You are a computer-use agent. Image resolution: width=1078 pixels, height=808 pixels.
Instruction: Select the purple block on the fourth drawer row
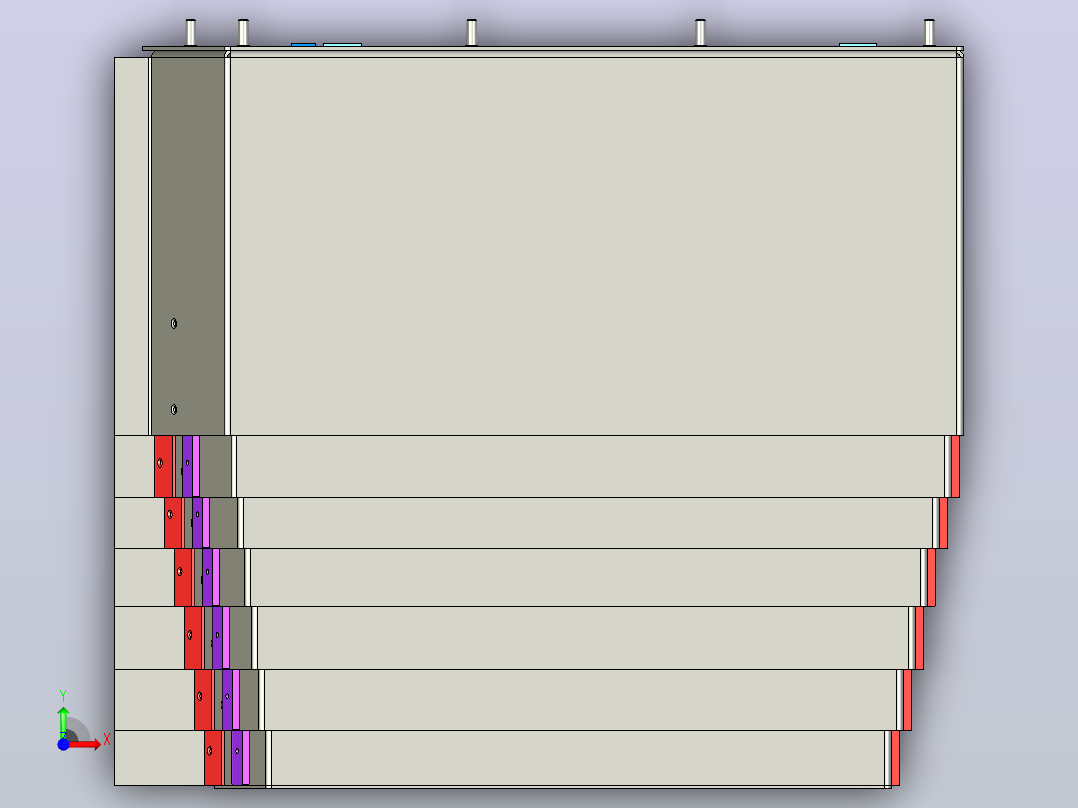click(x=217, y=637)
